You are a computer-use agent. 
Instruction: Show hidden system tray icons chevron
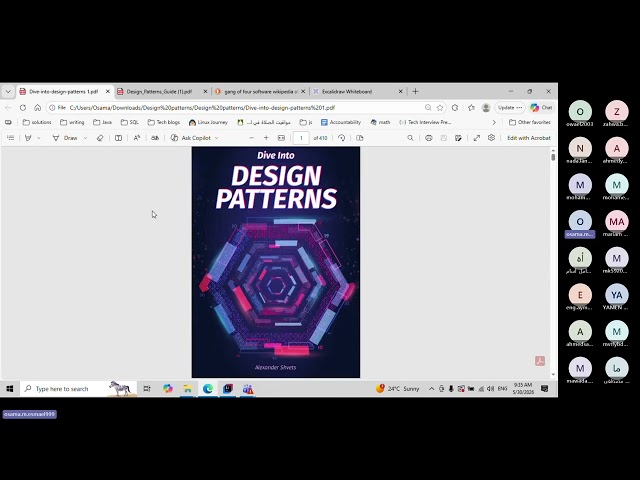(431, 389)
